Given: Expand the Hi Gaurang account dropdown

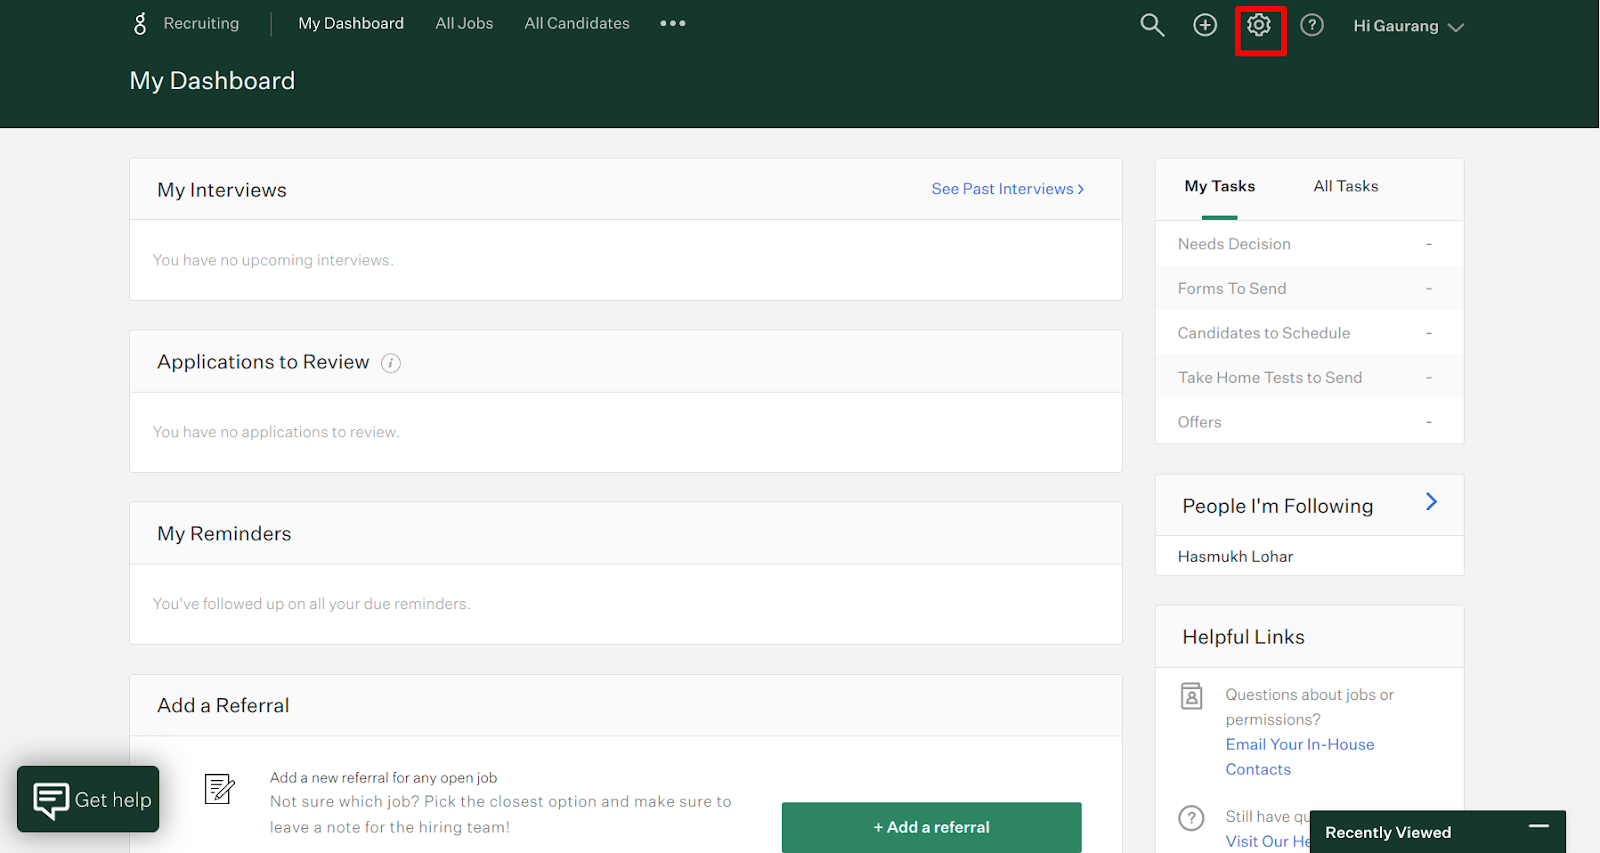Looking at the screenshot, I should coord(1408,26).
